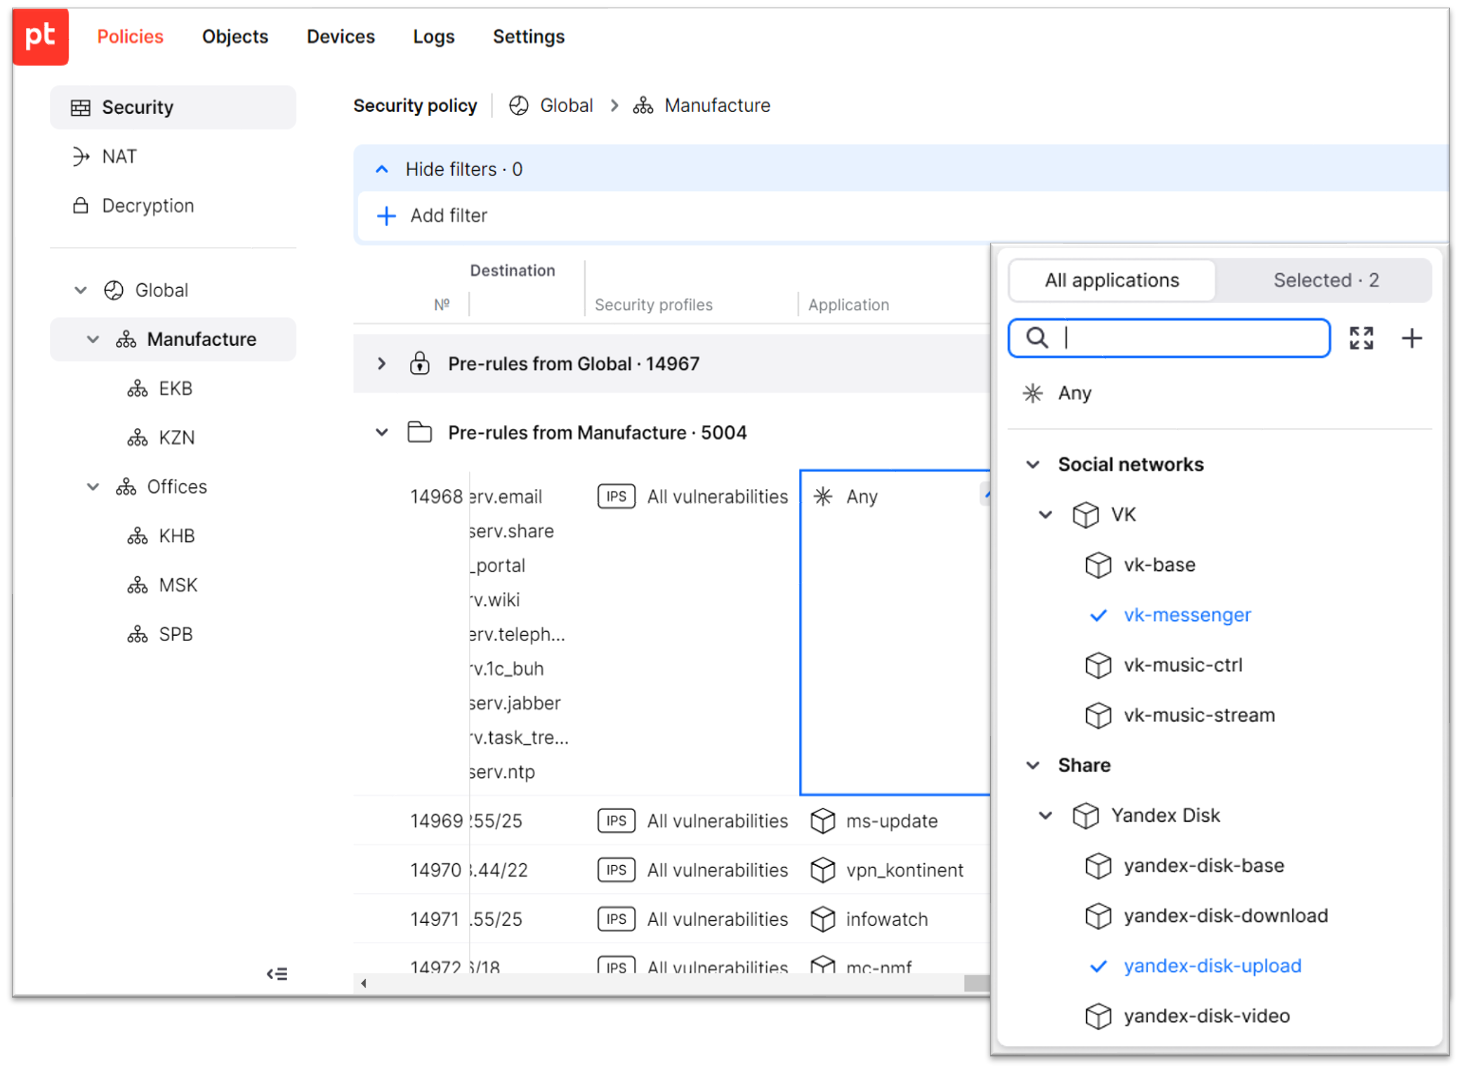This screenshot has width=1462, height=1070.
Task: Click Global in the breadcrumb
Action: tap(565, 106)
